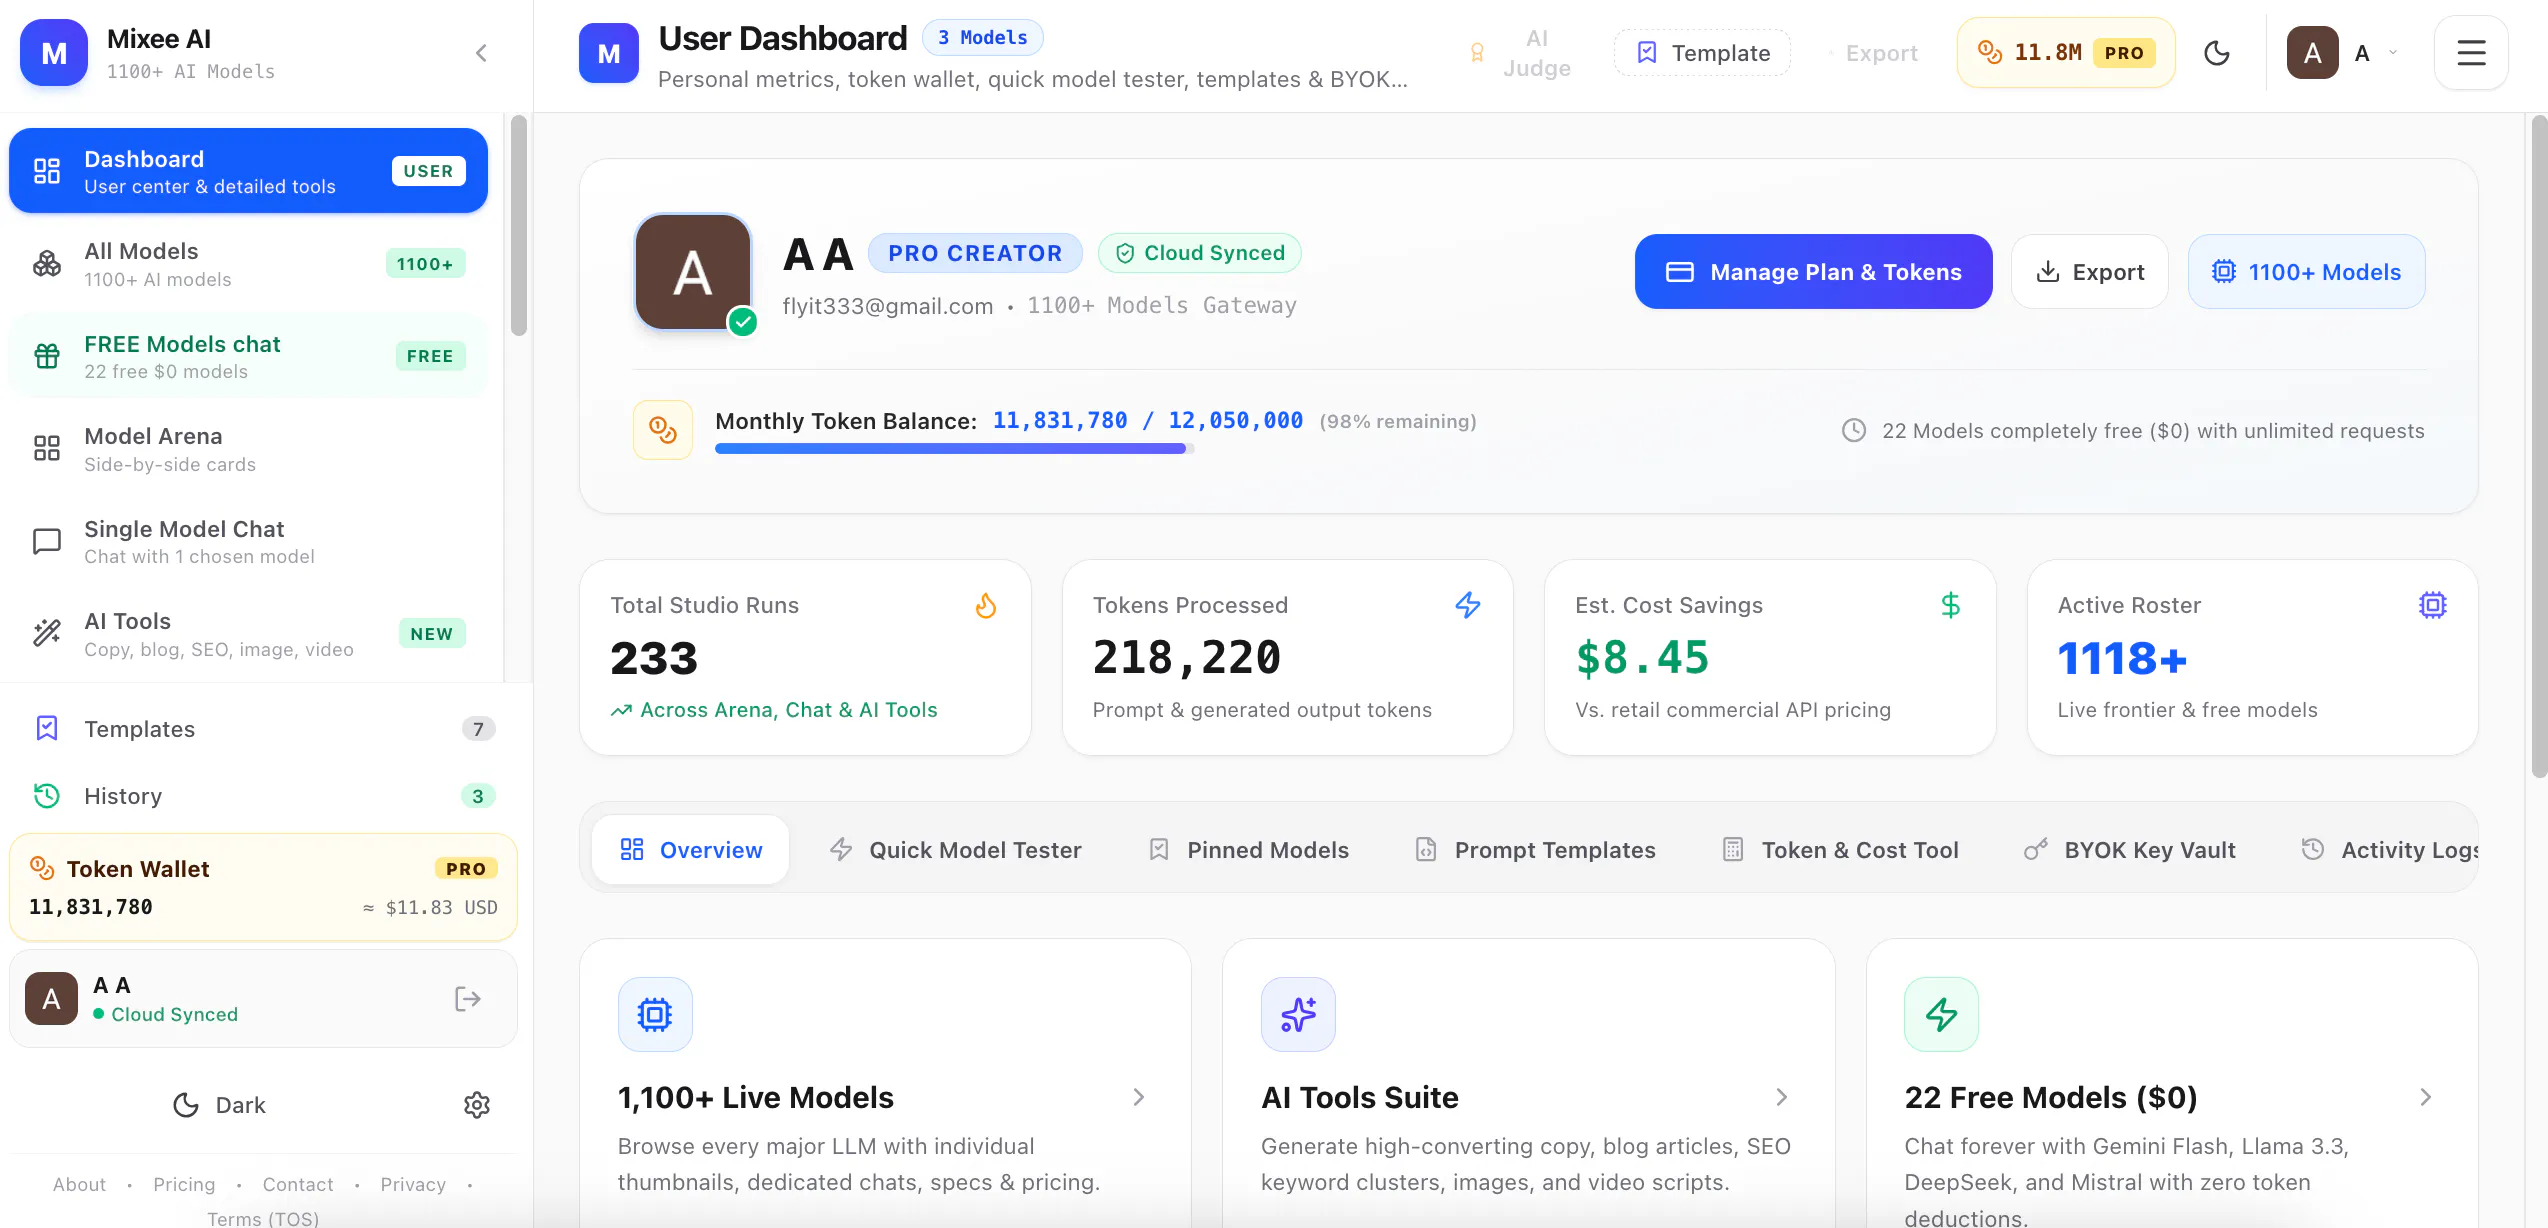Click the chip icon on 1,100+ Live Models card

pos(655,1015)
